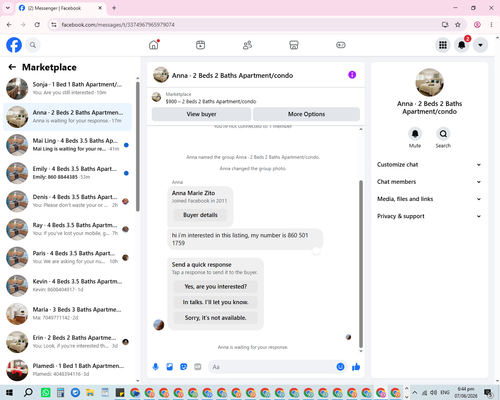Go back using the Marketplace arrow
This screenshot has width=500, height=400.
click(12, 67)
